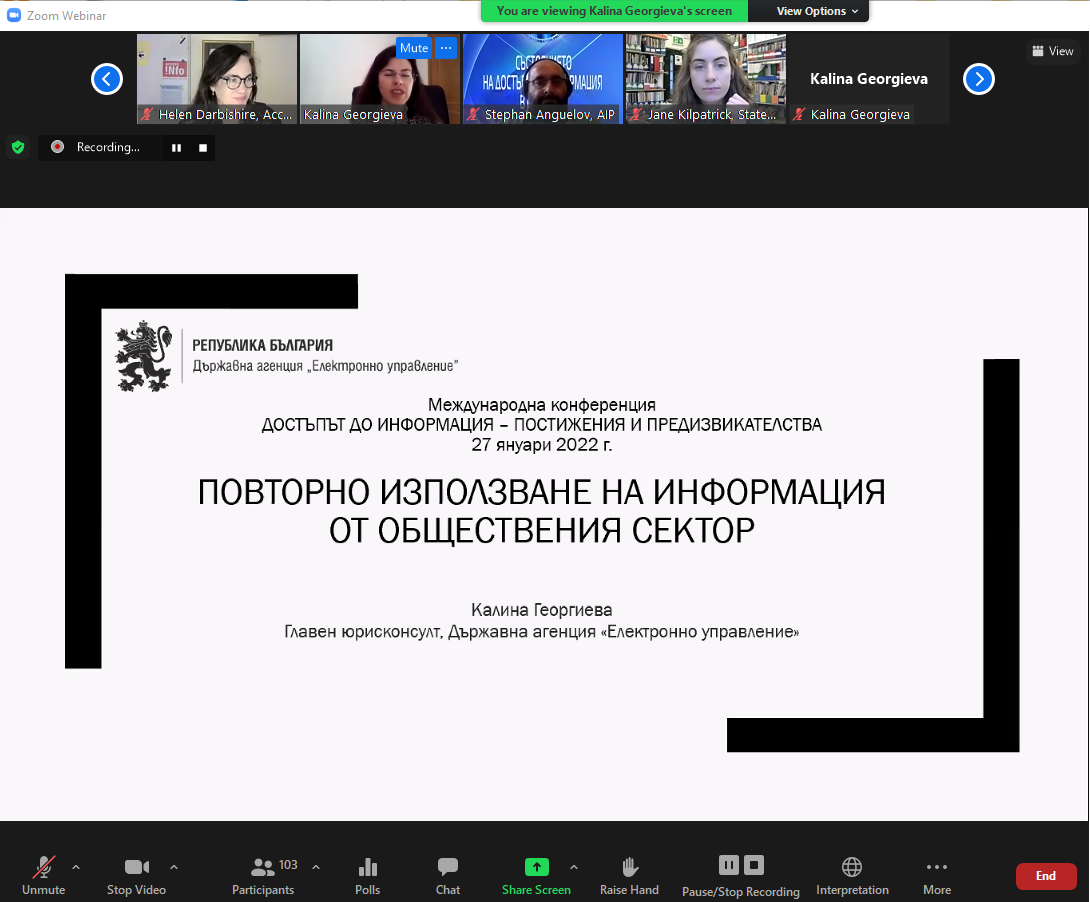Open the More options menu
This screenshot has height=902, width=1090.
[x=936, y=875]
